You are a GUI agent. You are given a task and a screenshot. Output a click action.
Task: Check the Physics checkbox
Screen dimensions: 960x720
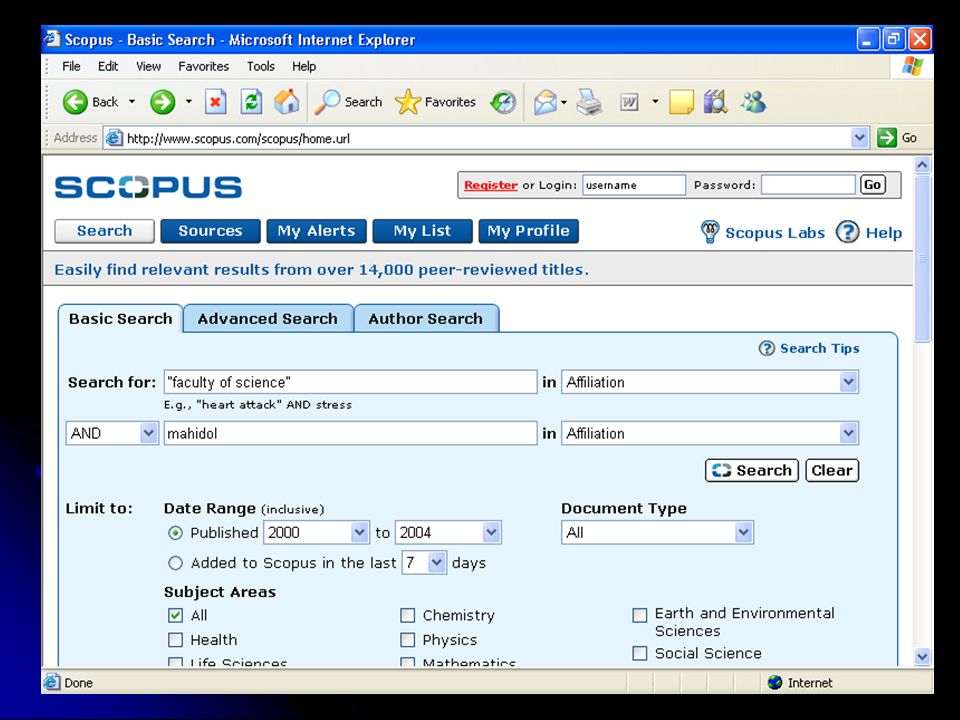pos(407,640)
